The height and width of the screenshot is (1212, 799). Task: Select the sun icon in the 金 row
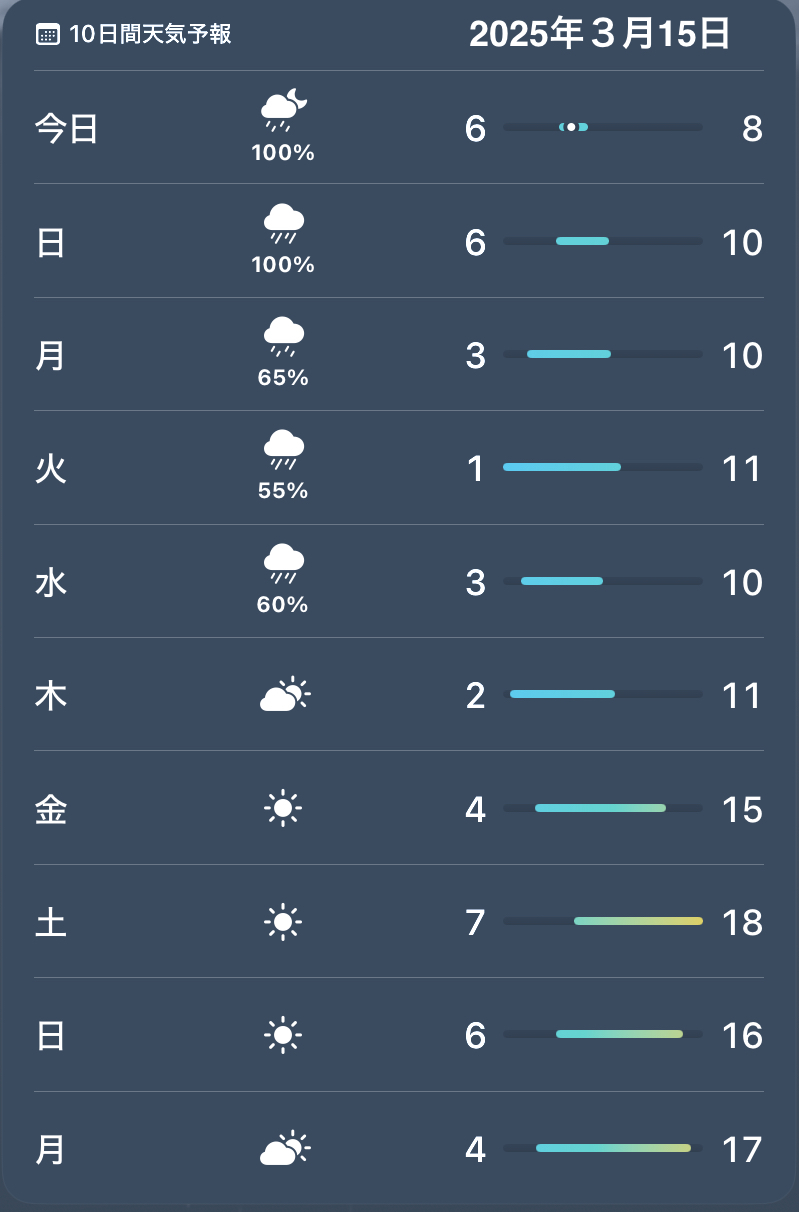[283, 808]
